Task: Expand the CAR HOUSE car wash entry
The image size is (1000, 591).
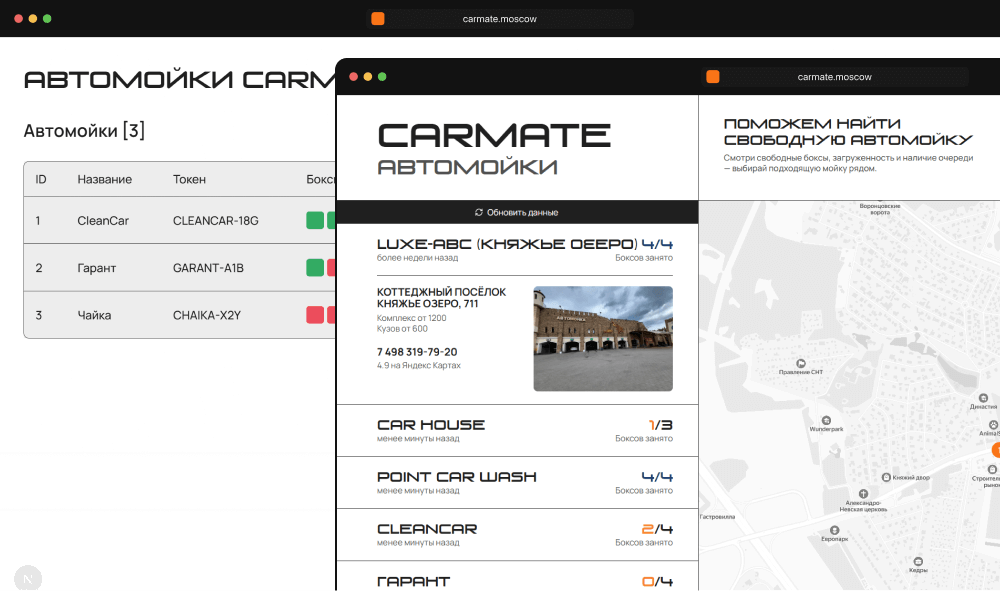Action: point(517,430)
